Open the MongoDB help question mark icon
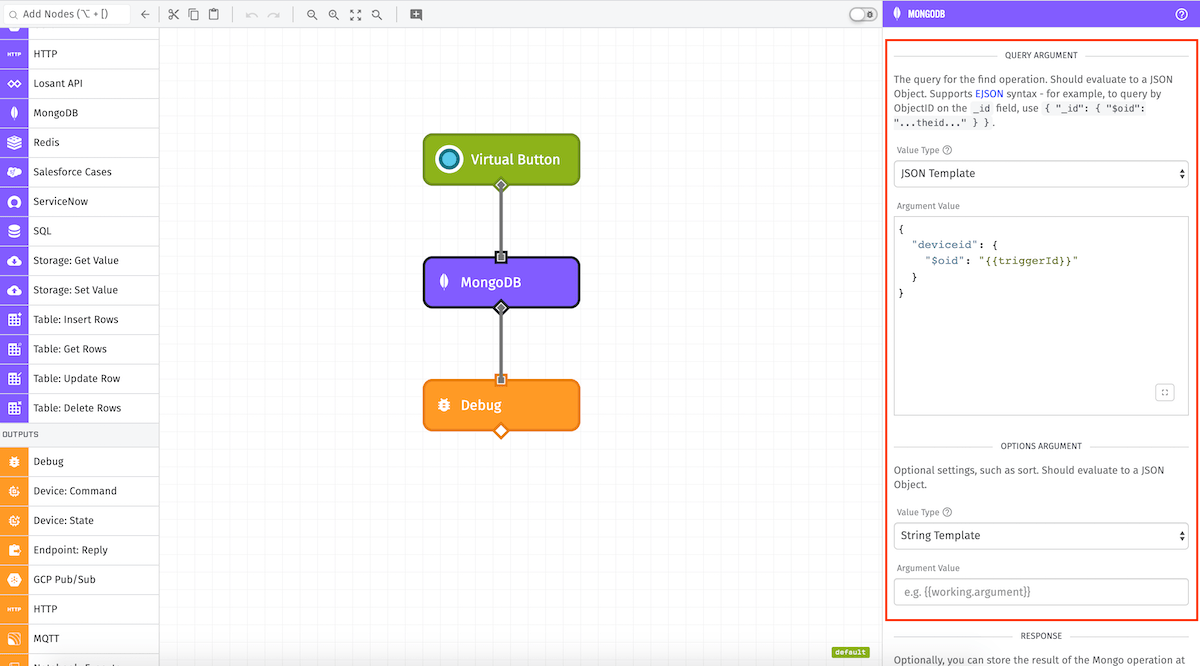This screenshot has height=666, width=1200. tap(1181, 15)
